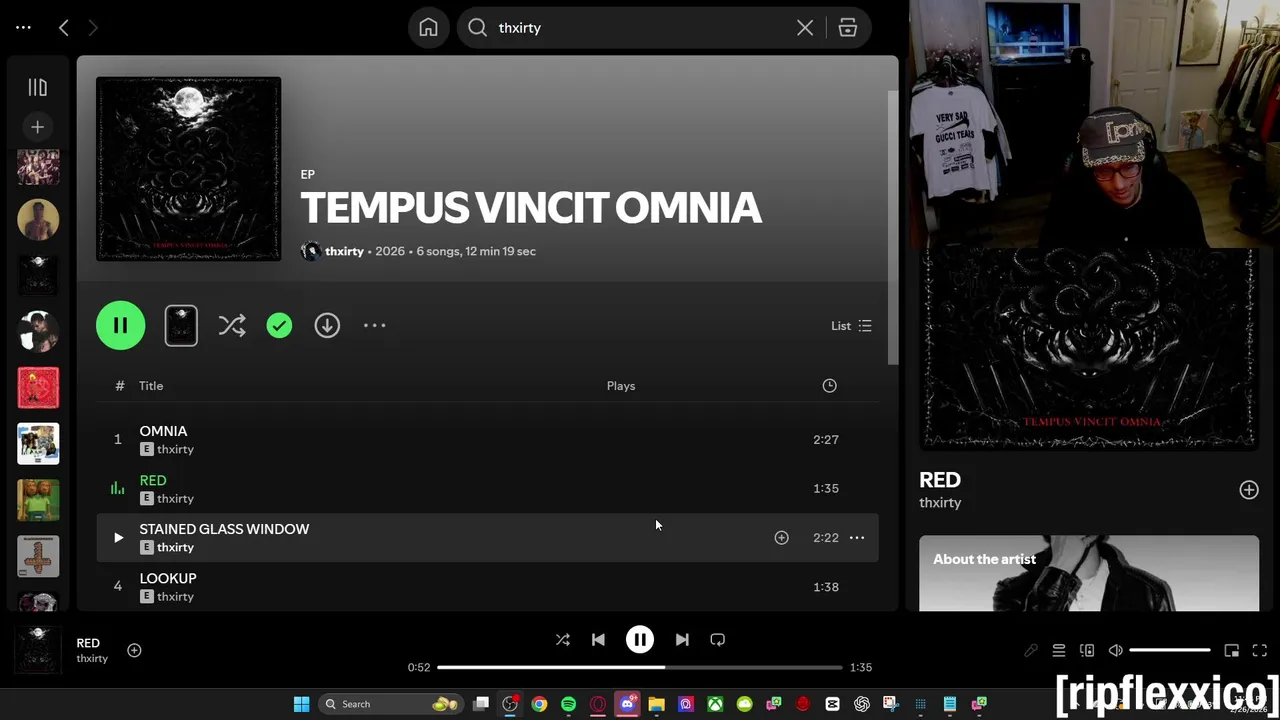This screenshot has height=720, width=1280.
Task: Remove EP from library via green checkmark
Action: click(x=279, y=325)
